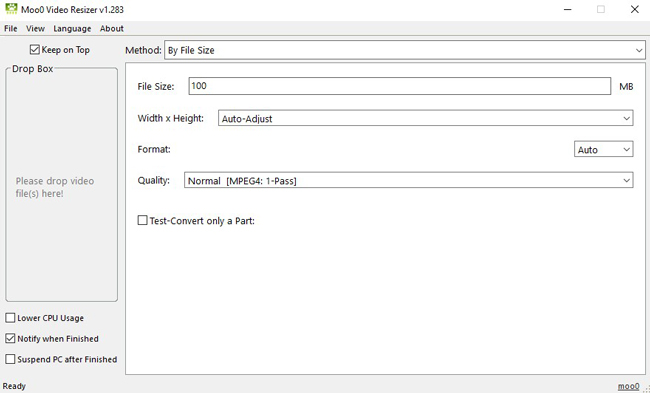Click the Format label
Viewport: 650px width, 393px height.
pos(154,149)
